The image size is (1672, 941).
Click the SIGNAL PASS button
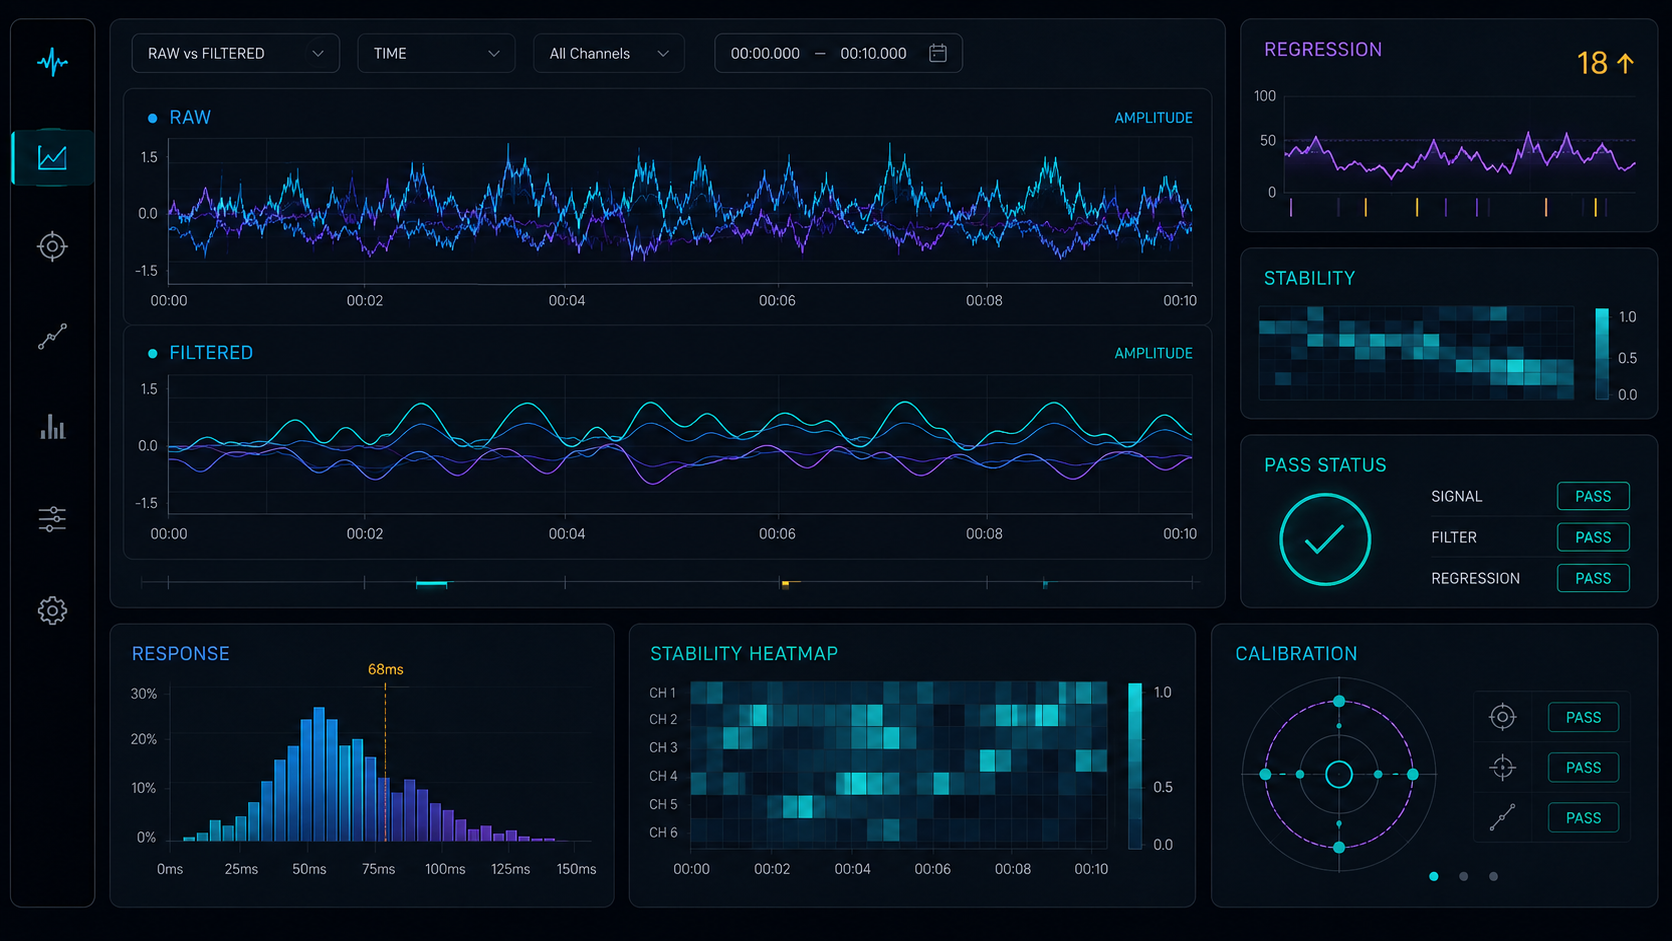1593,496
